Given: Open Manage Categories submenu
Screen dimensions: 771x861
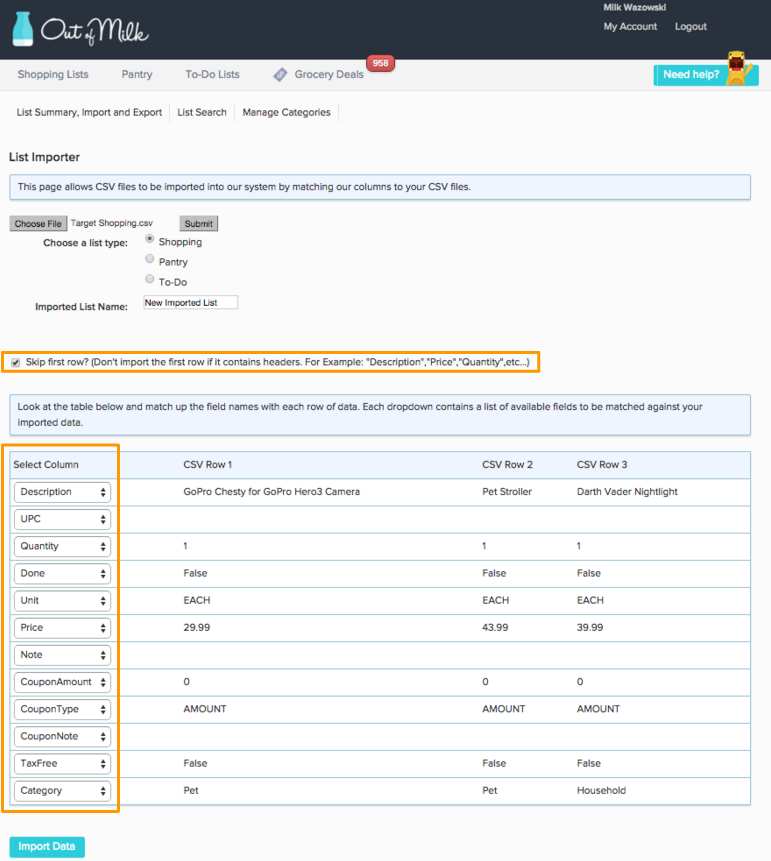Looking at the screenshot, I should coord(287,112).
